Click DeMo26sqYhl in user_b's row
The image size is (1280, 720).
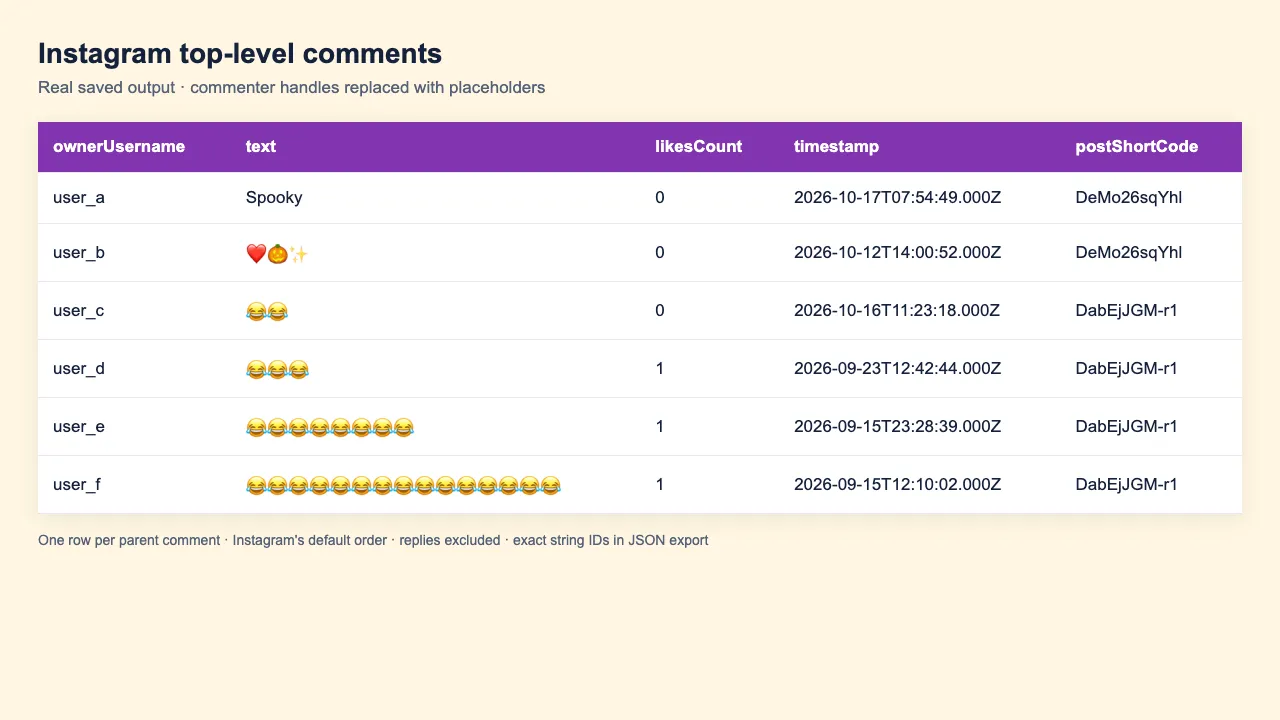click(x=1129, y=253)
